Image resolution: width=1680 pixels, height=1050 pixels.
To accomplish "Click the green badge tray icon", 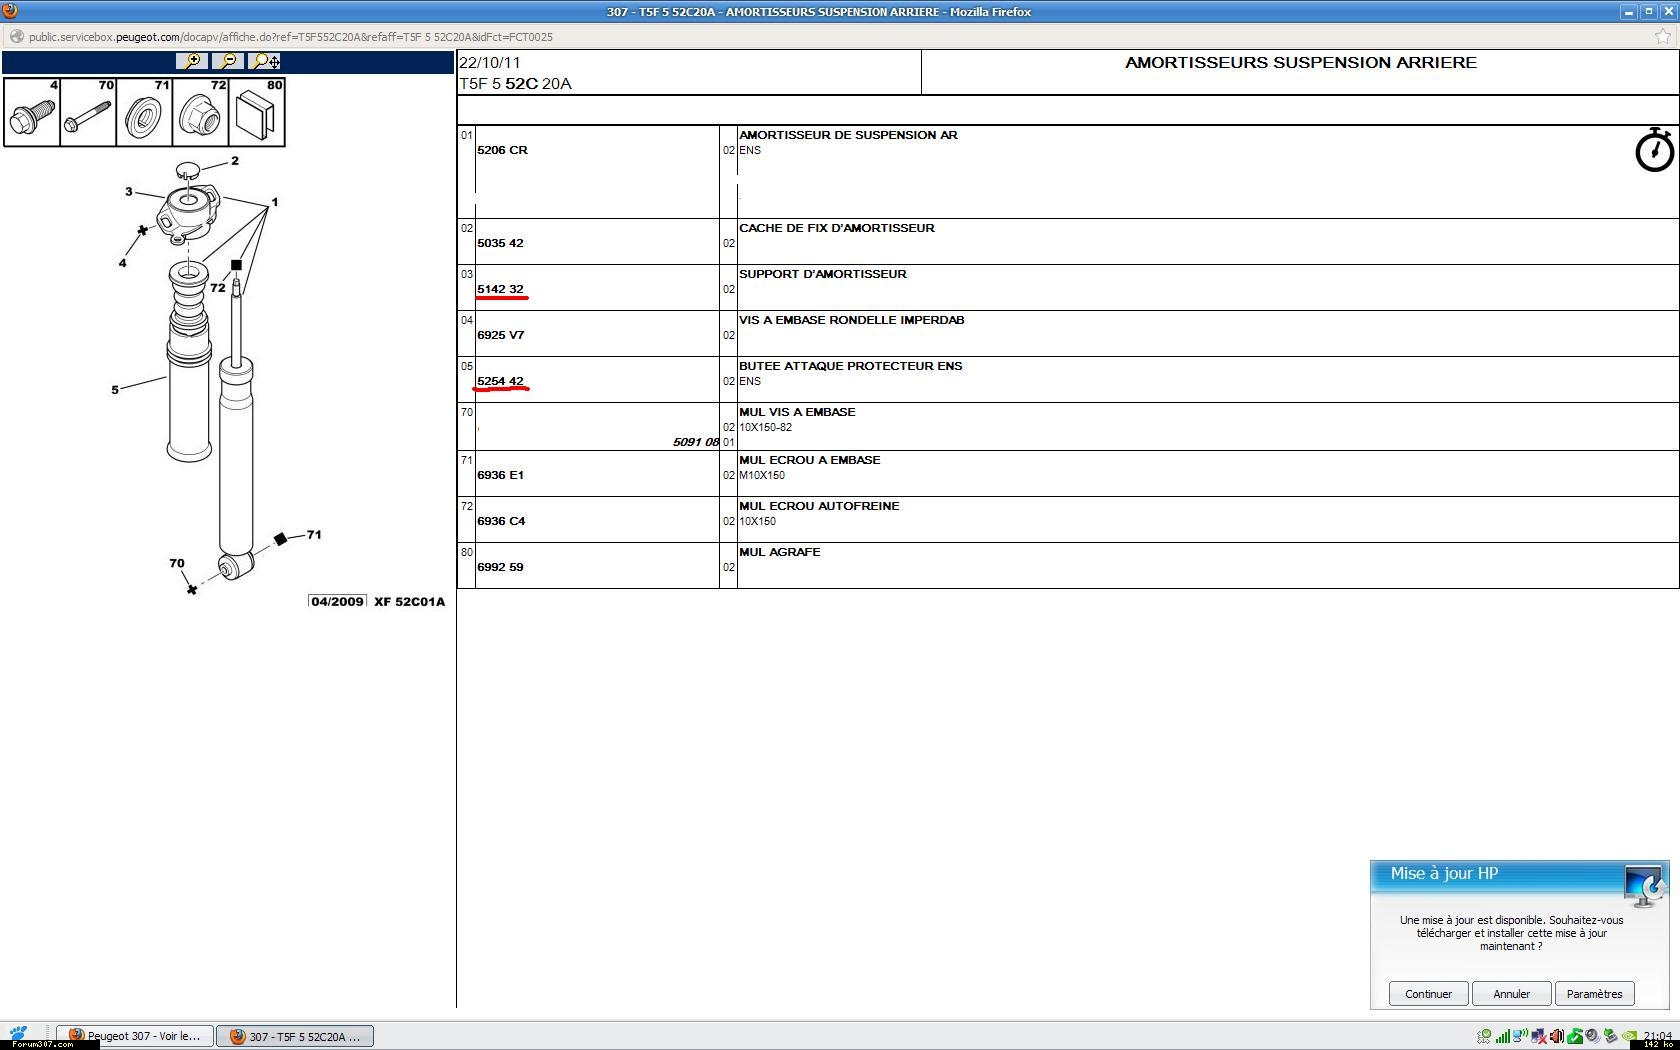I will click(x=1484, y=1037).
